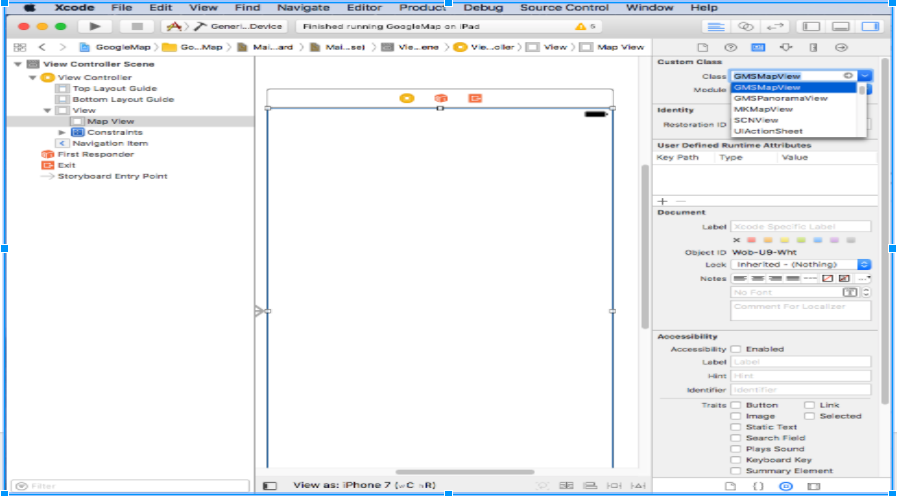Click the related items grid icon in jump bar

coord(20,47)
